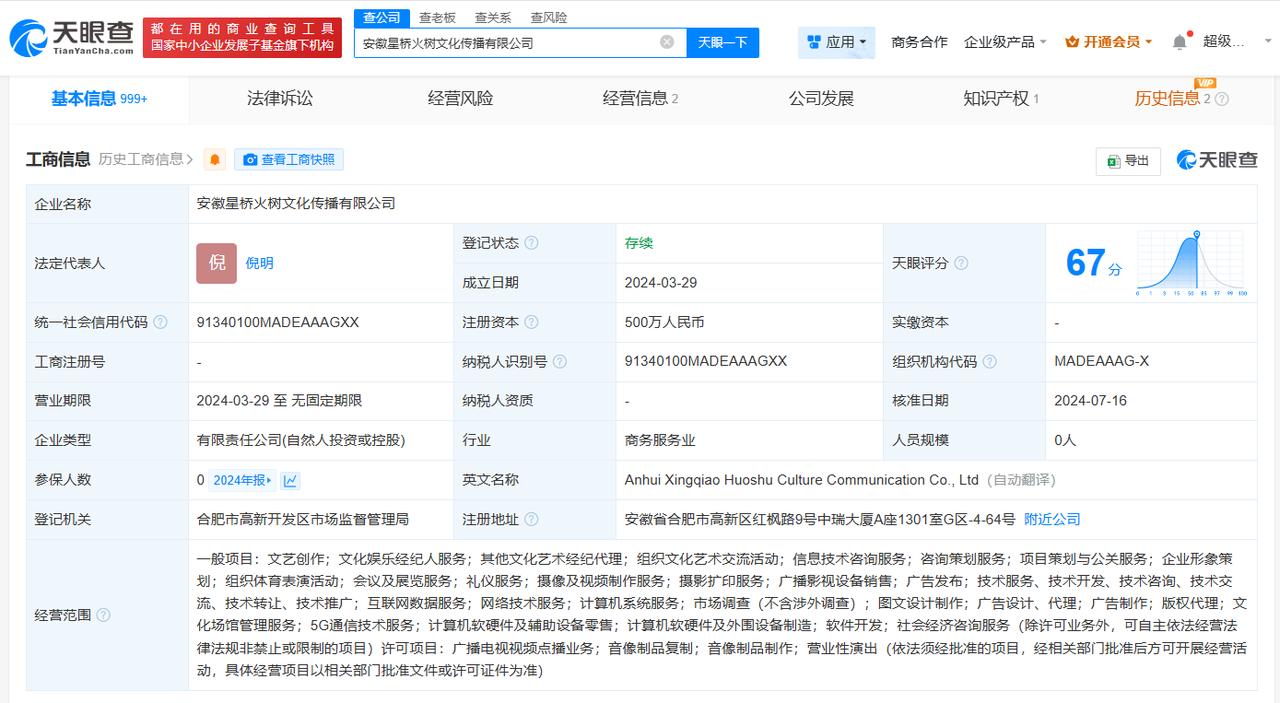The image size is (1280, 703).
Task: Open the help icon beside 历史信息 tab
Action: tap(1221, 99)
